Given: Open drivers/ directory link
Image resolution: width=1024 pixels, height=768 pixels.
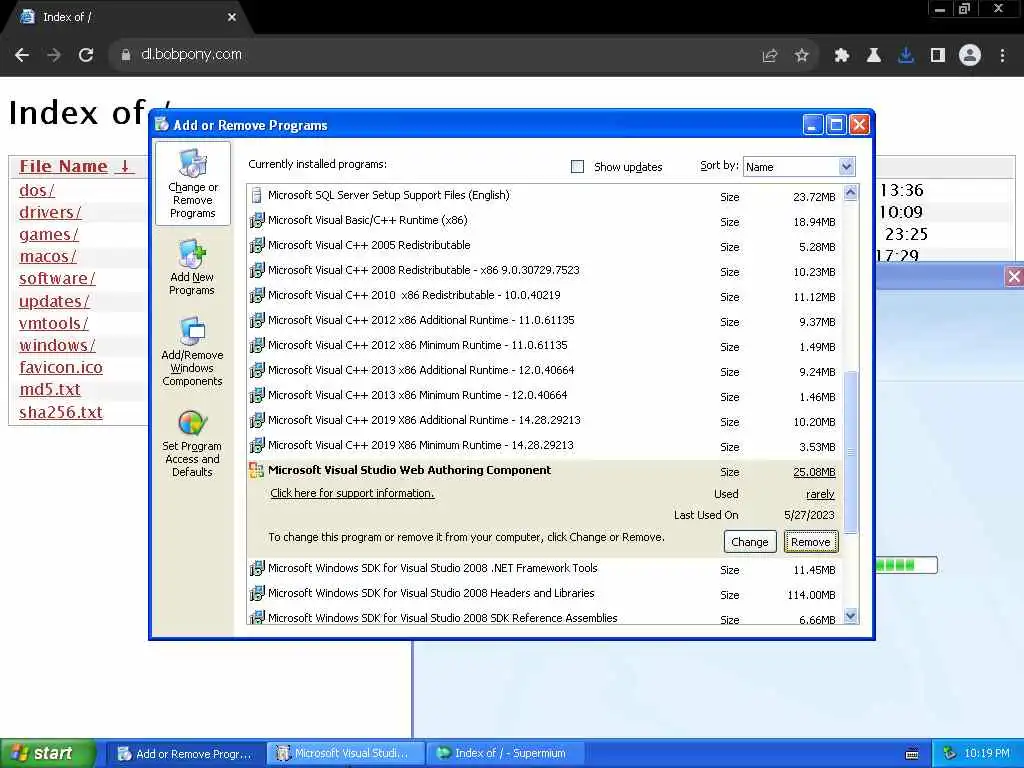Looking at the screenshot, I should (50, 212).
